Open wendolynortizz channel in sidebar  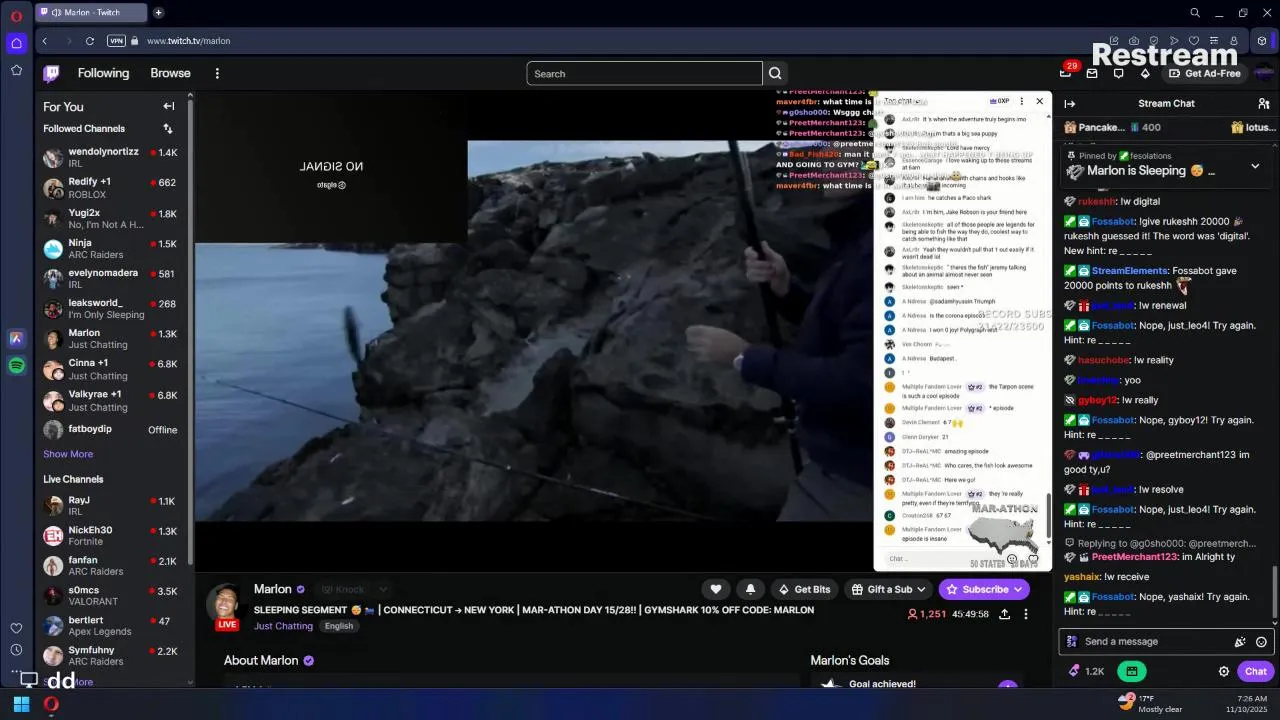(115, 158)
